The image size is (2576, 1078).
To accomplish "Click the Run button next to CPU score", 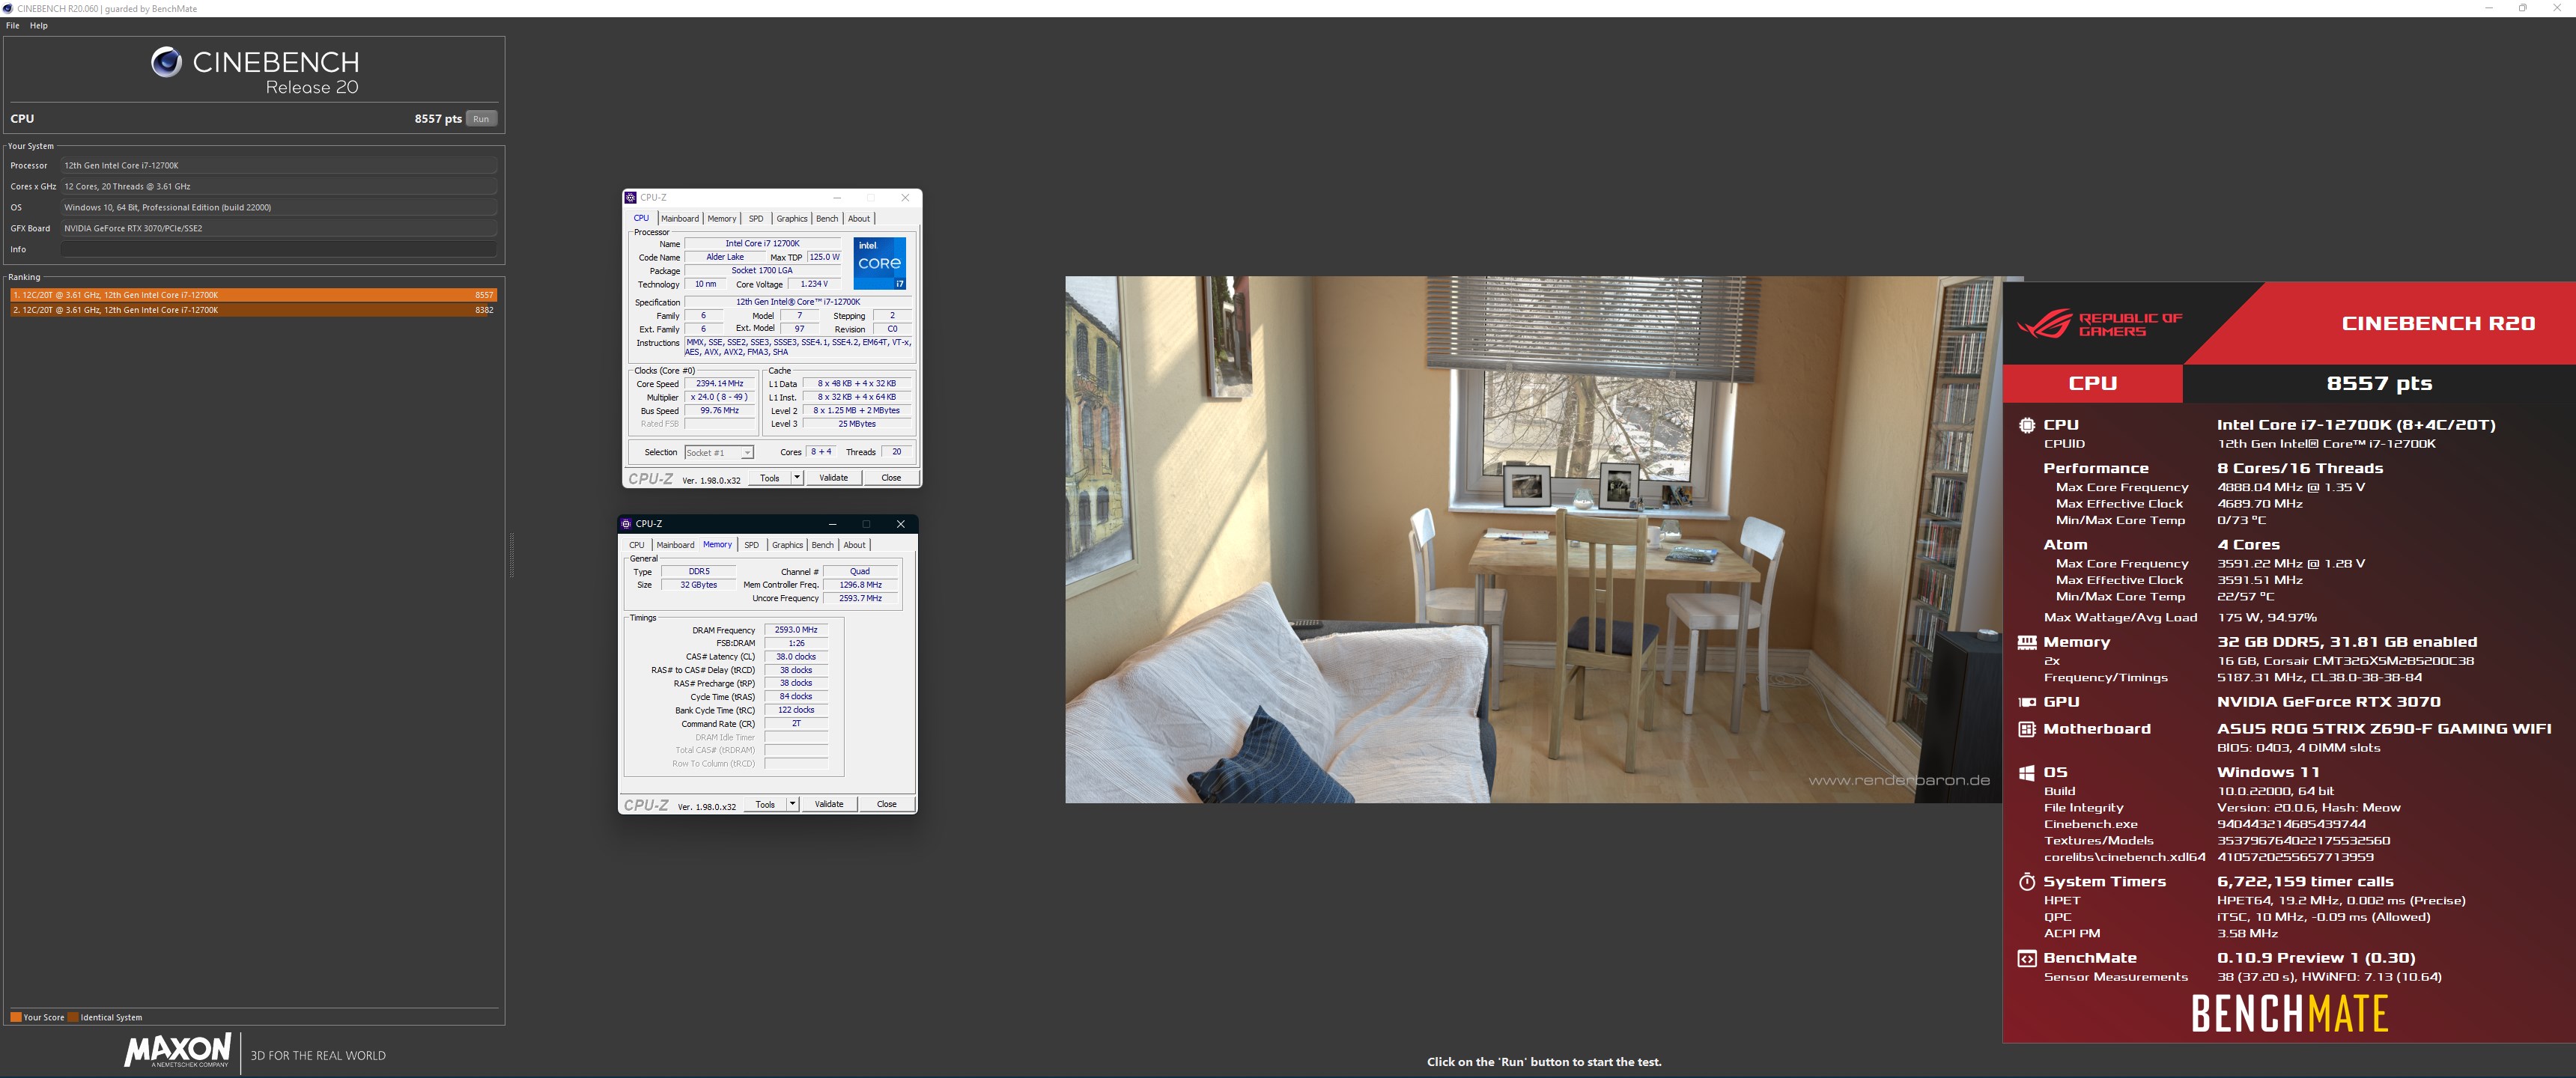I will pyautogui.click(x=482, y=119).
